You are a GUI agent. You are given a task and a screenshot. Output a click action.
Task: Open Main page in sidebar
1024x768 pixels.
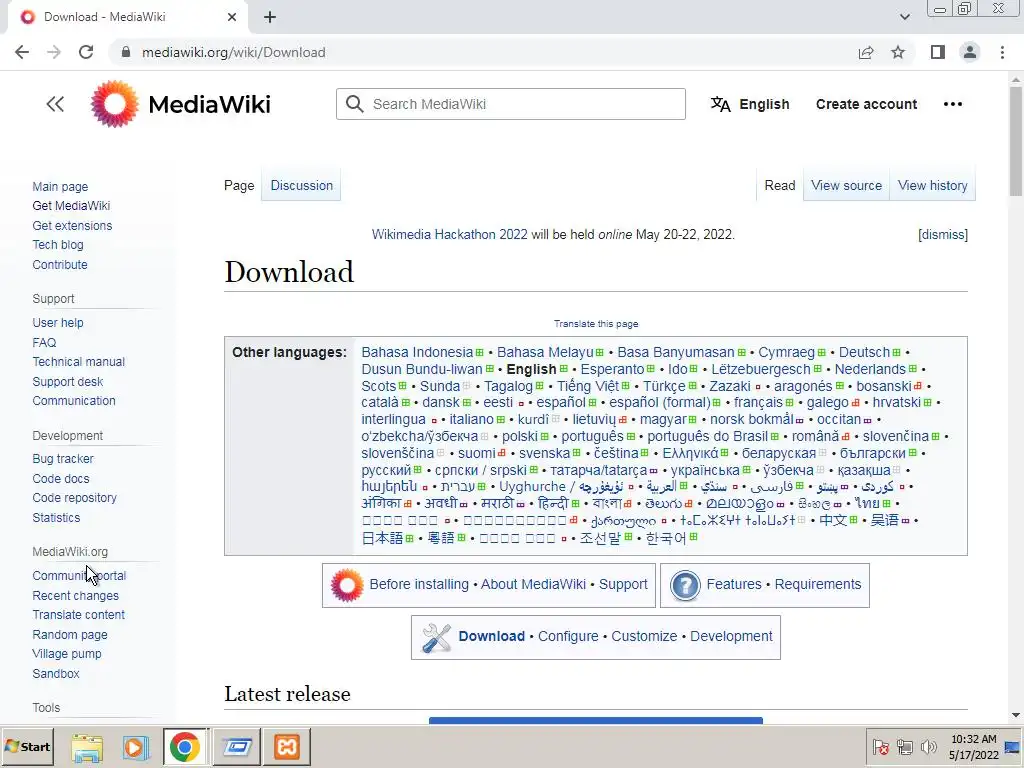pos(60,187)
